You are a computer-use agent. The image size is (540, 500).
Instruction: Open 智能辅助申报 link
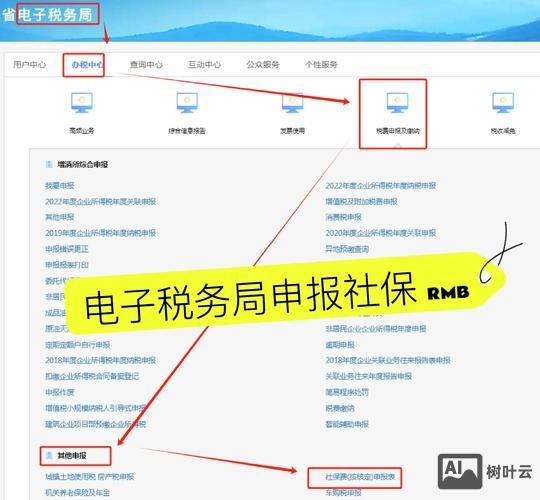coord(347,424)
